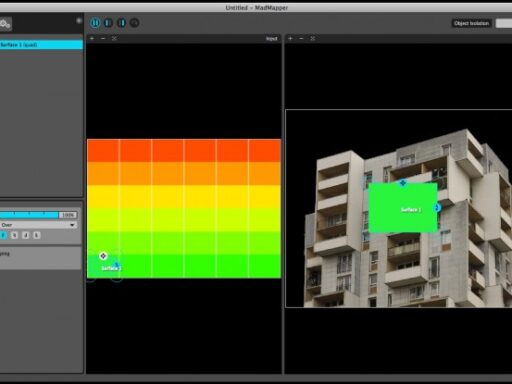Zoom in the output view with the plus icon
Image resolution: width=512 pixels, height=384 pixels.
point(290,38)
